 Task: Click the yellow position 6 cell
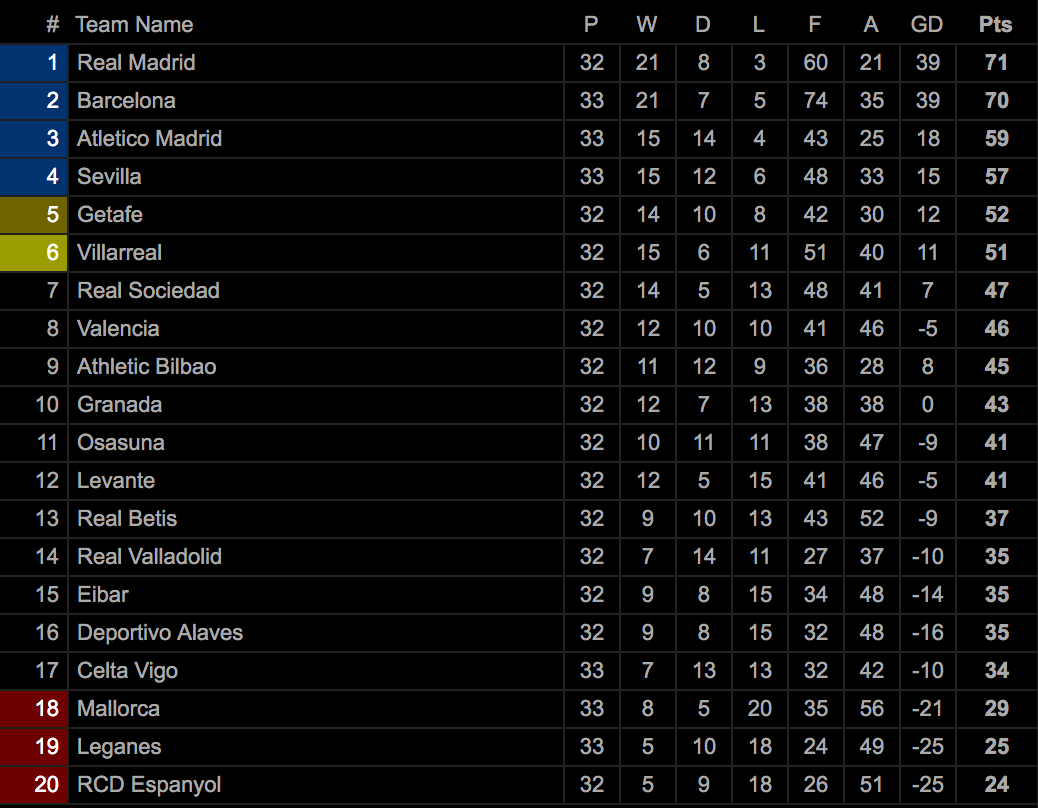[34, 253]
